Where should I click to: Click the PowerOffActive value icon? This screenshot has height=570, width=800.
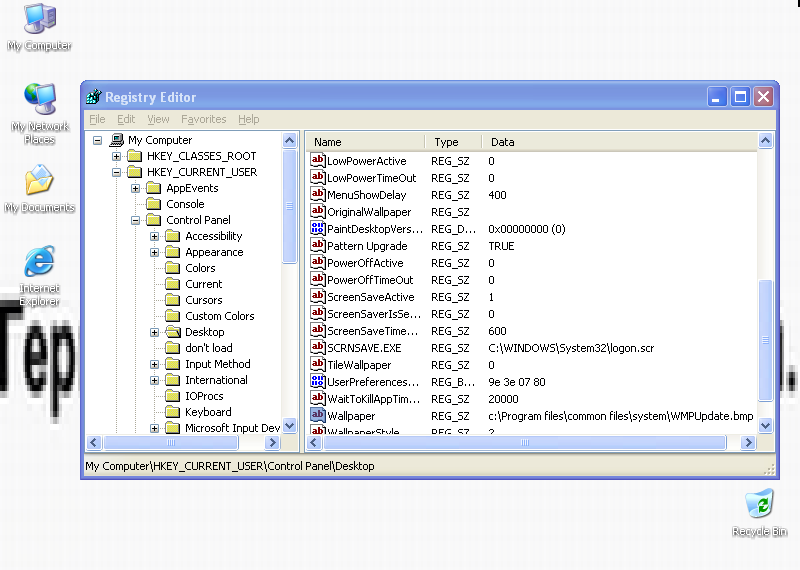[317, 262]
